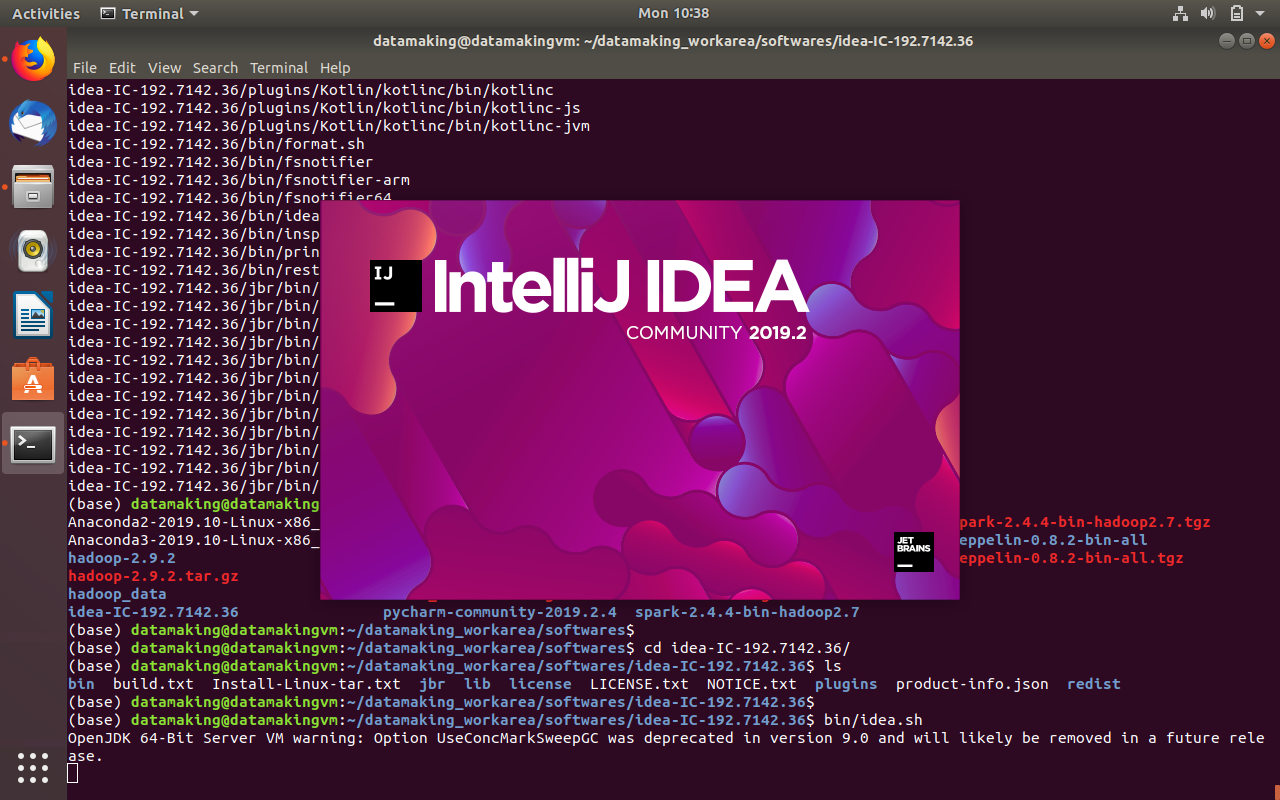Click the 'bin/idea.sh' command text
1280x800 pixels.
pos(873,720)
